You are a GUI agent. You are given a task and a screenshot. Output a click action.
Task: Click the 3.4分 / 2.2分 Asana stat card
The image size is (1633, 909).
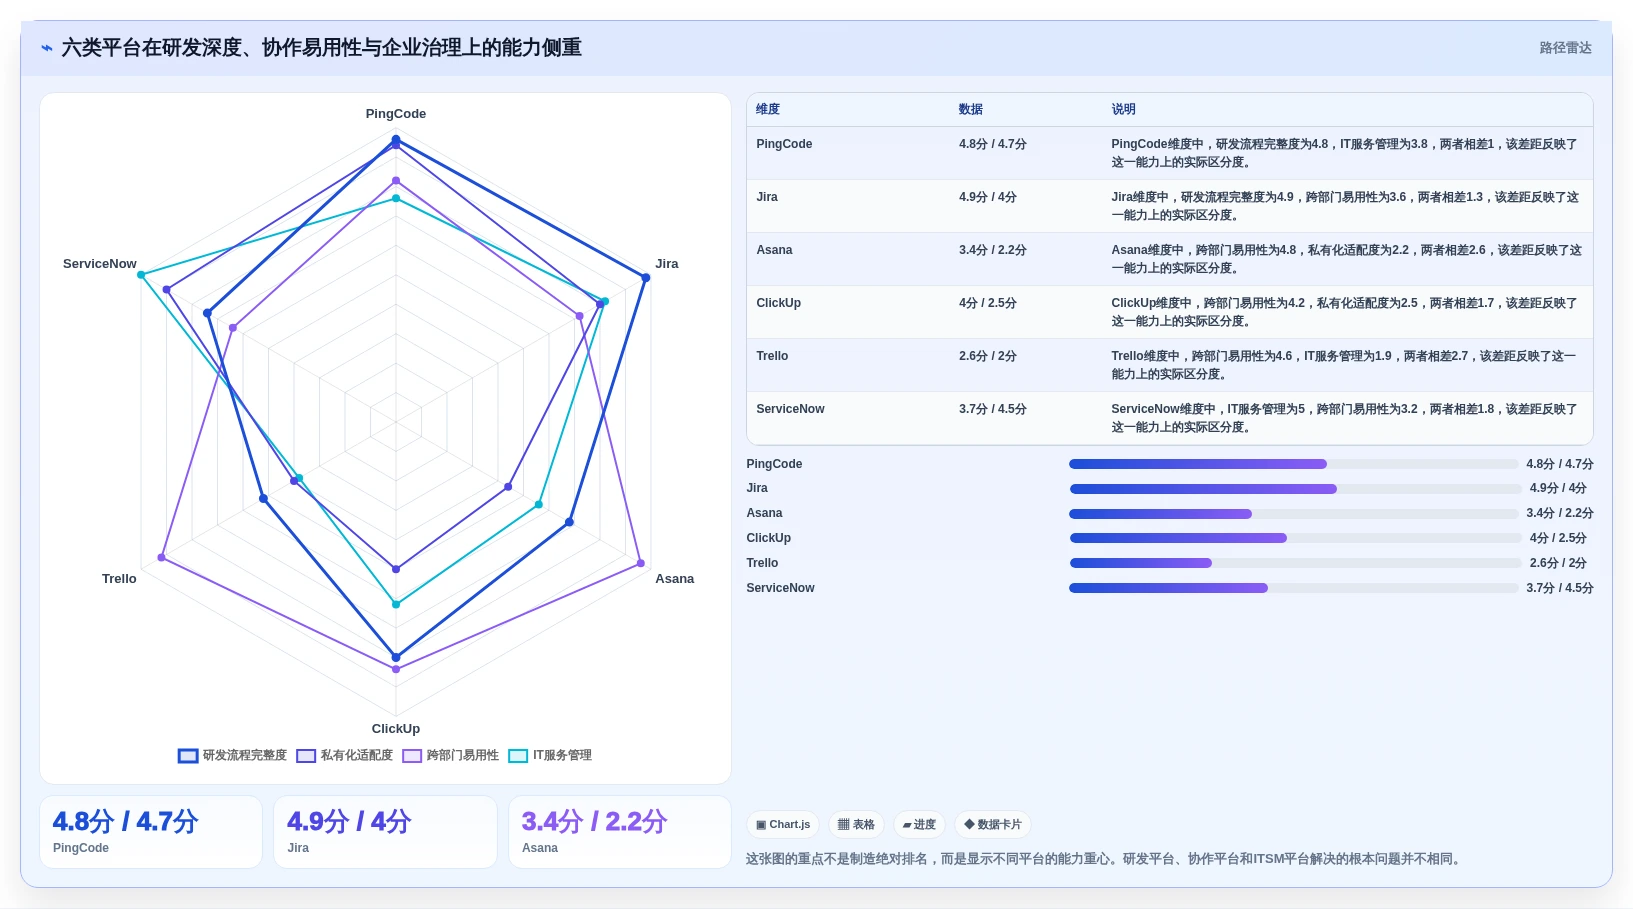(x=620, y=832)
